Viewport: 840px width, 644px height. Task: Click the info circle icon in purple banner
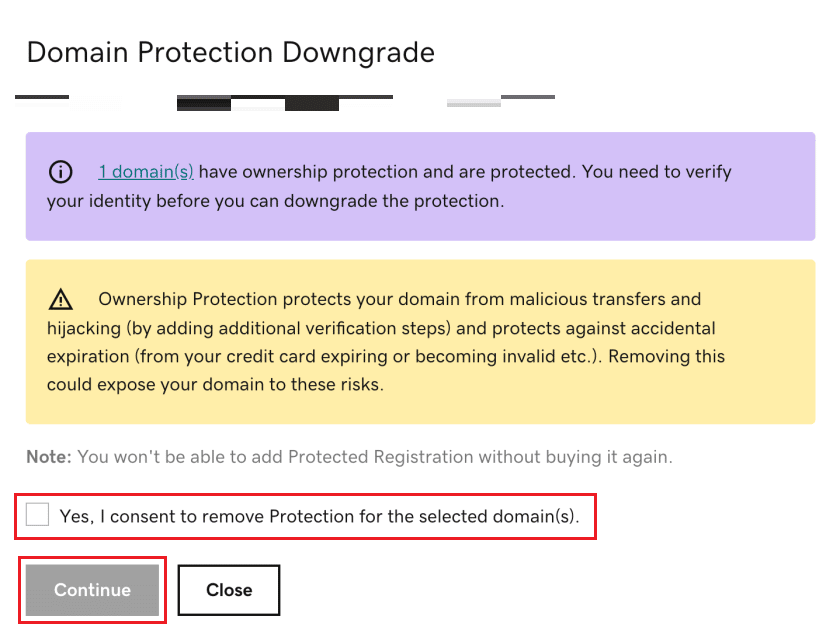click(x=60, y=172)
